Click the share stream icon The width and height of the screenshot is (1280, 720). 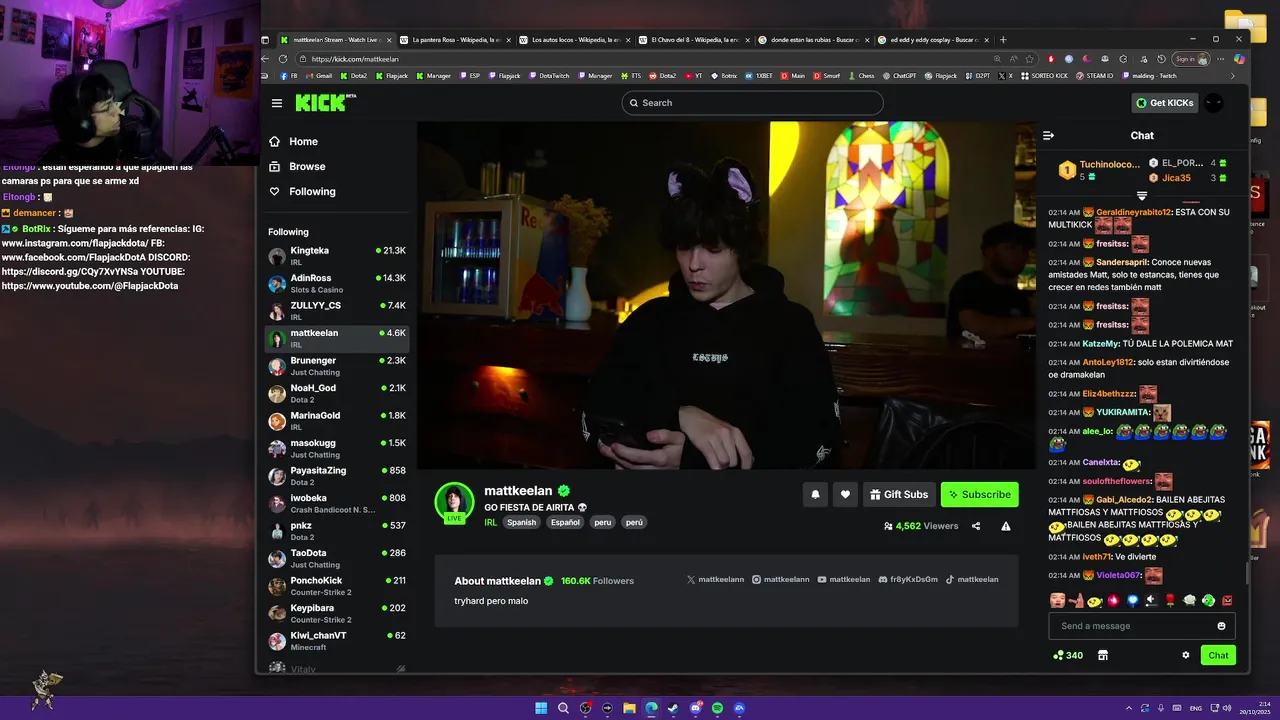[x=976, y=526]
